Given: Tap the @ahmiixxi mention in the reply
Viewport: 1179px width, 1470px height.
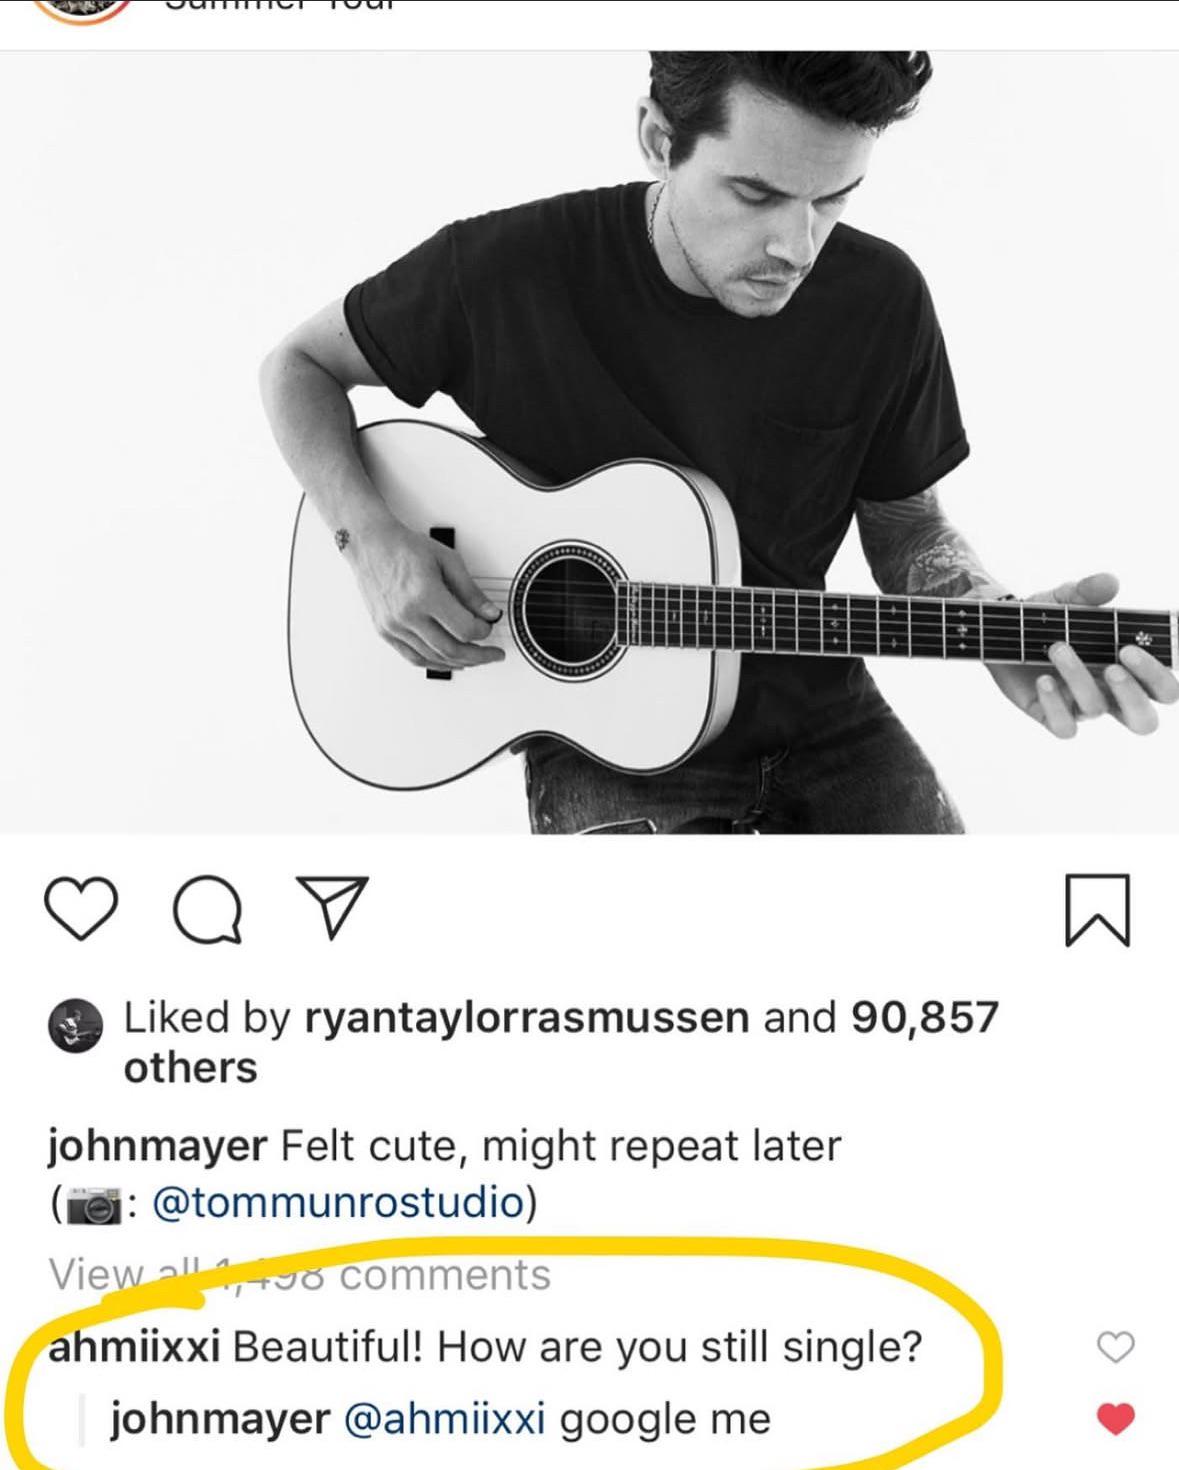Looking at the screenshot, I should coord(445,1419).
